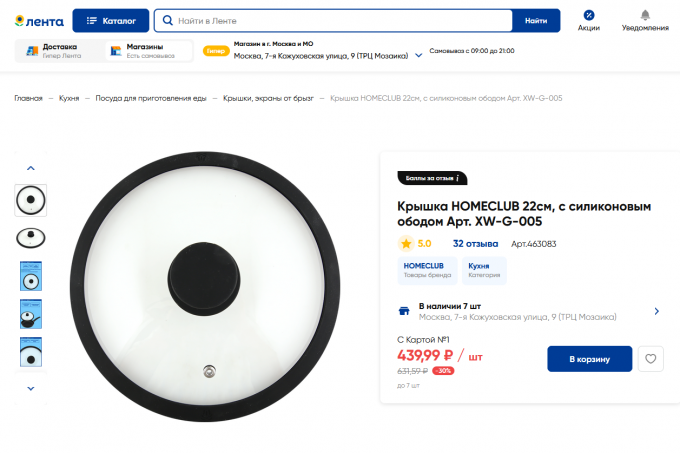680x453 pixels.
Task: Select the second lid thumbnail image
Action: pyautogui.click(x=31, y=238)
